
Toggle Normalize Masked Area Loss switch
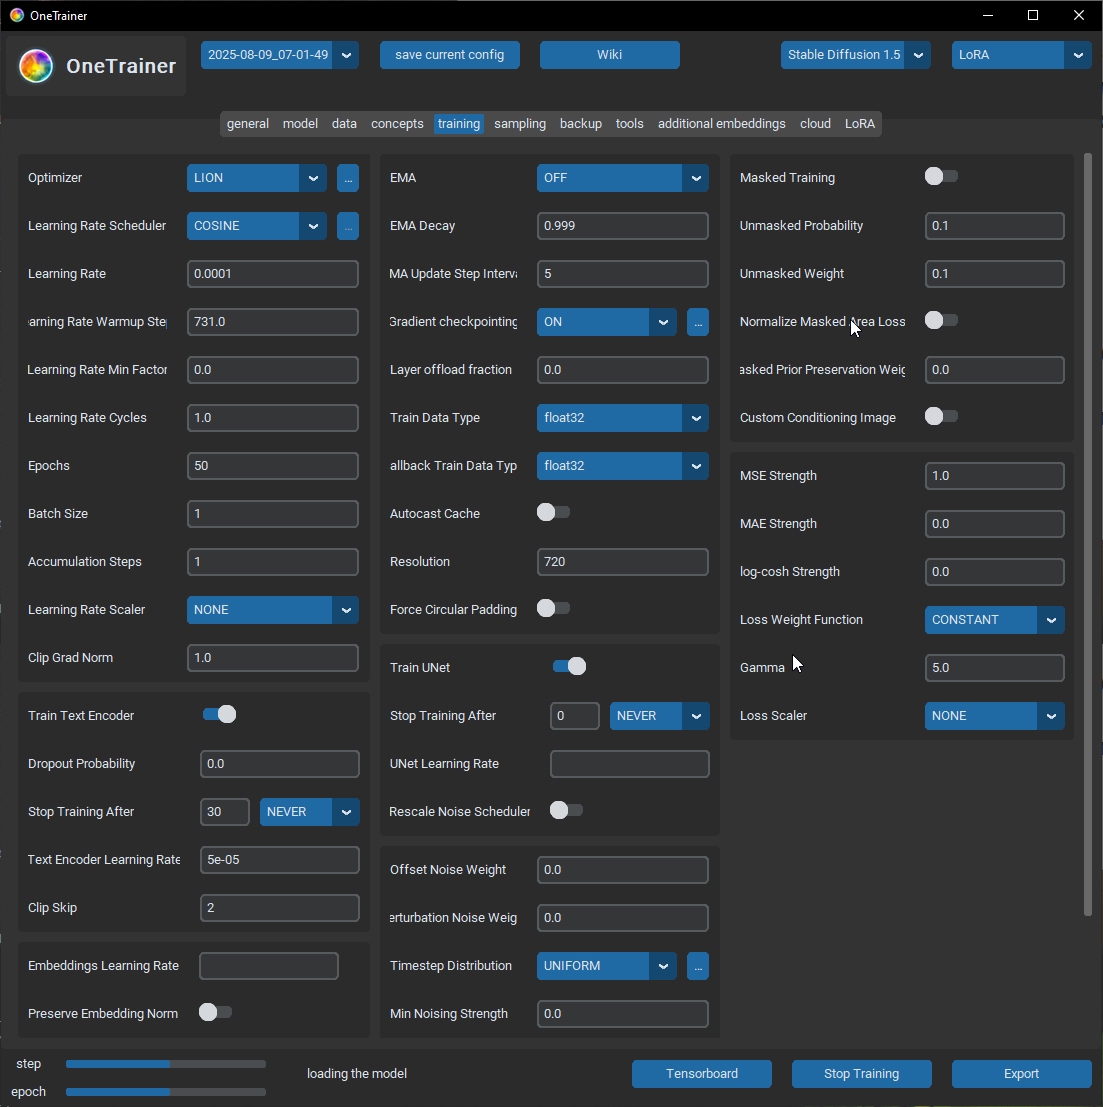[941, 321]
